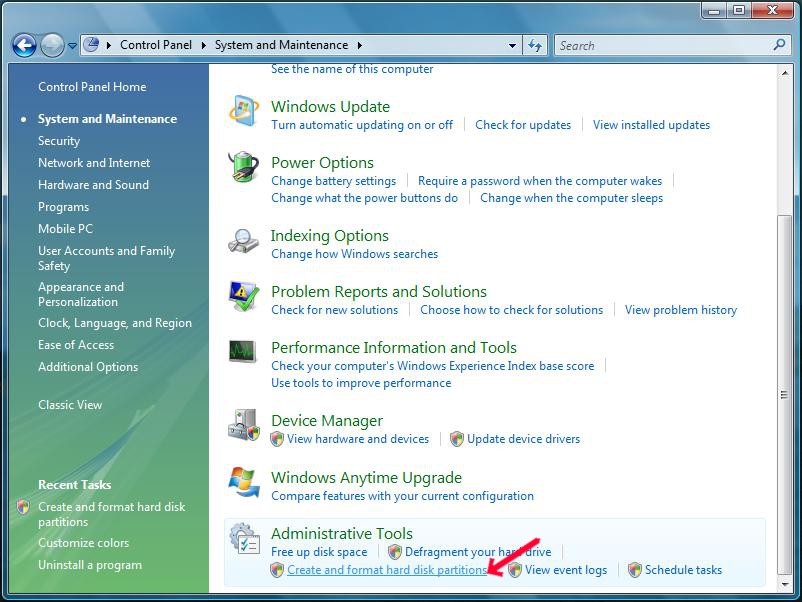The image size is (802, 602).
Task: Click the shield icon beside the main-pane Create and format partitions link
Action: pos(277,570)
